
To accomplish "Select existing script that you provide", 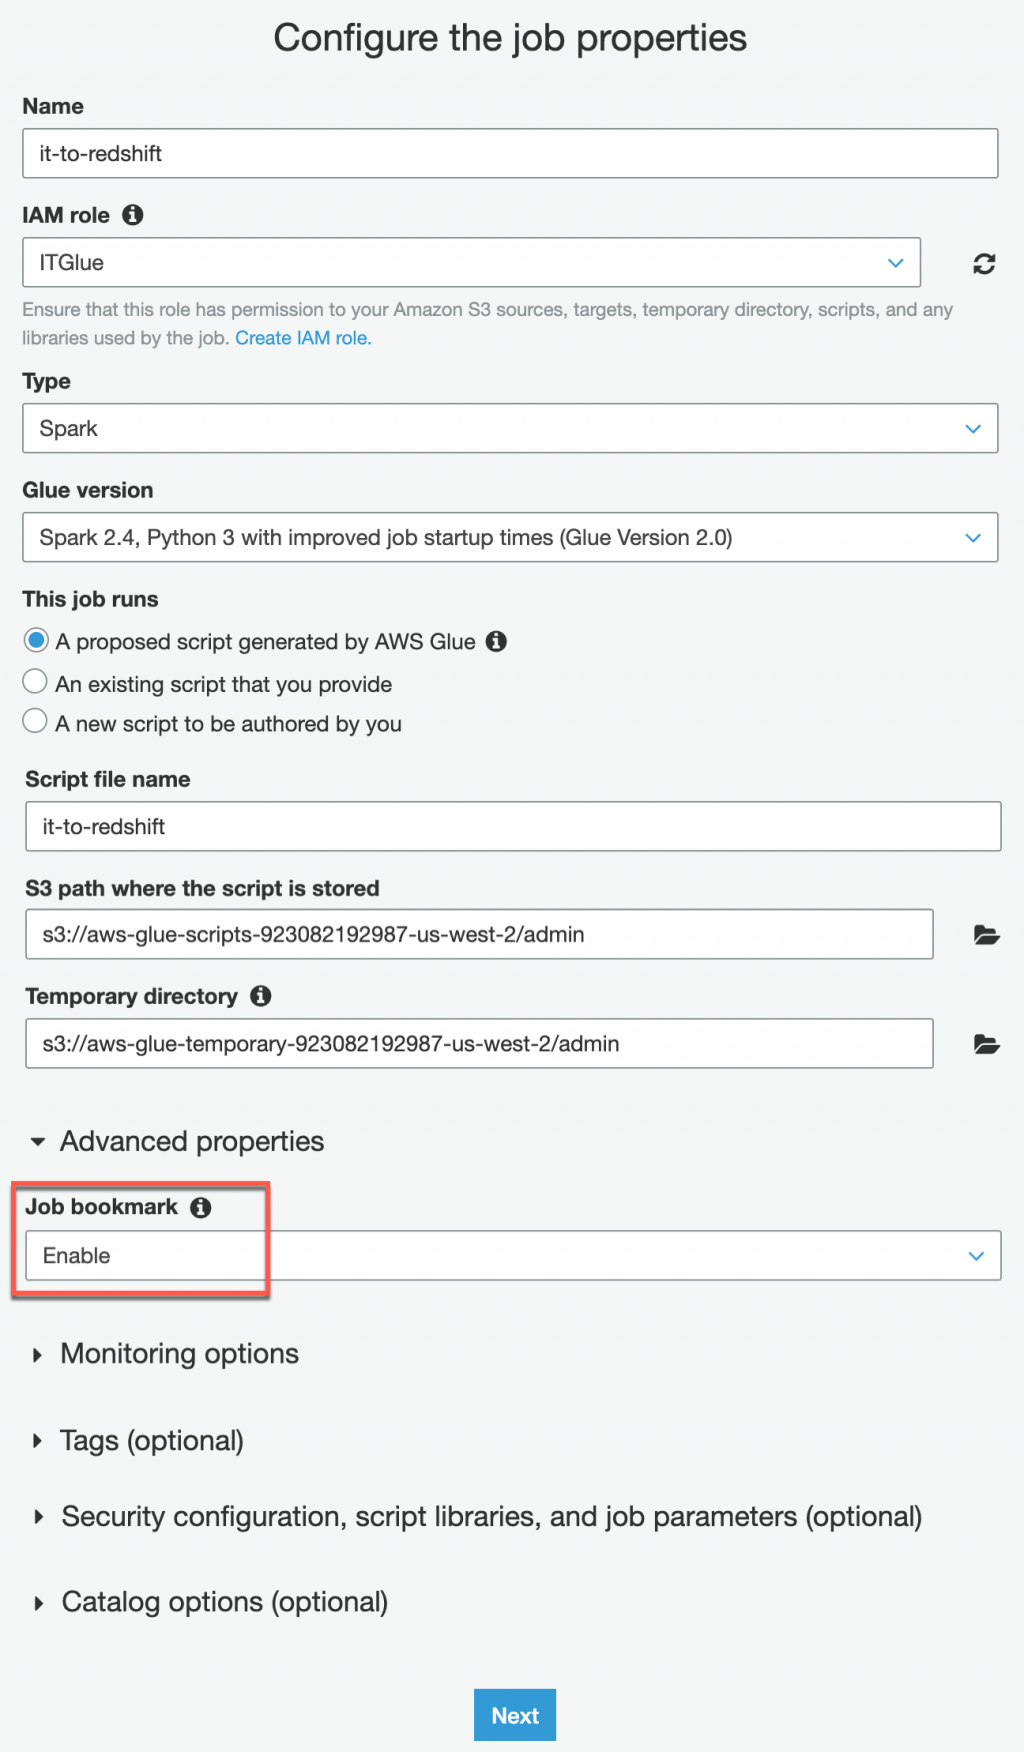I will 36,683.
